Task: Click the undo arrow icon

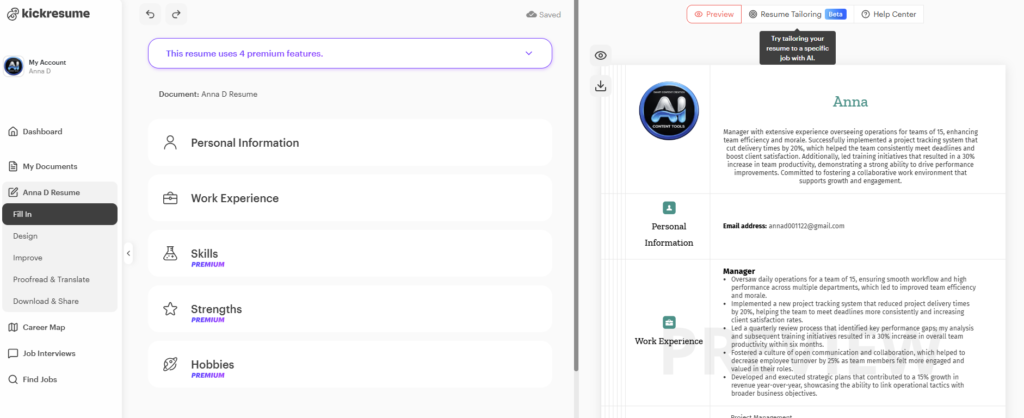Action: coord(150,14)
